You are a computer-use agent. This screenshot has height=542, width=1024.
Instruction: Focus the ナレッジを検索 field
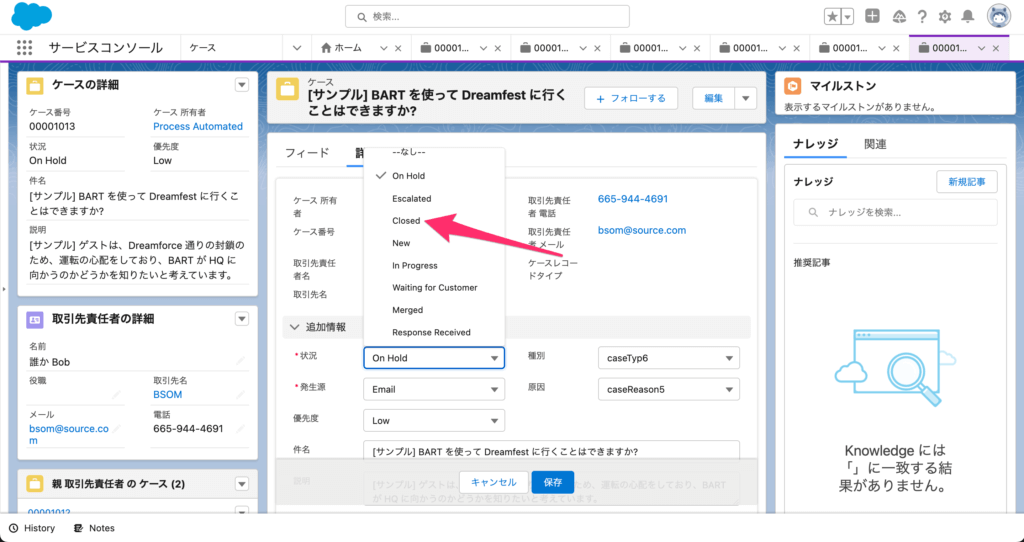tap(895, 212)
